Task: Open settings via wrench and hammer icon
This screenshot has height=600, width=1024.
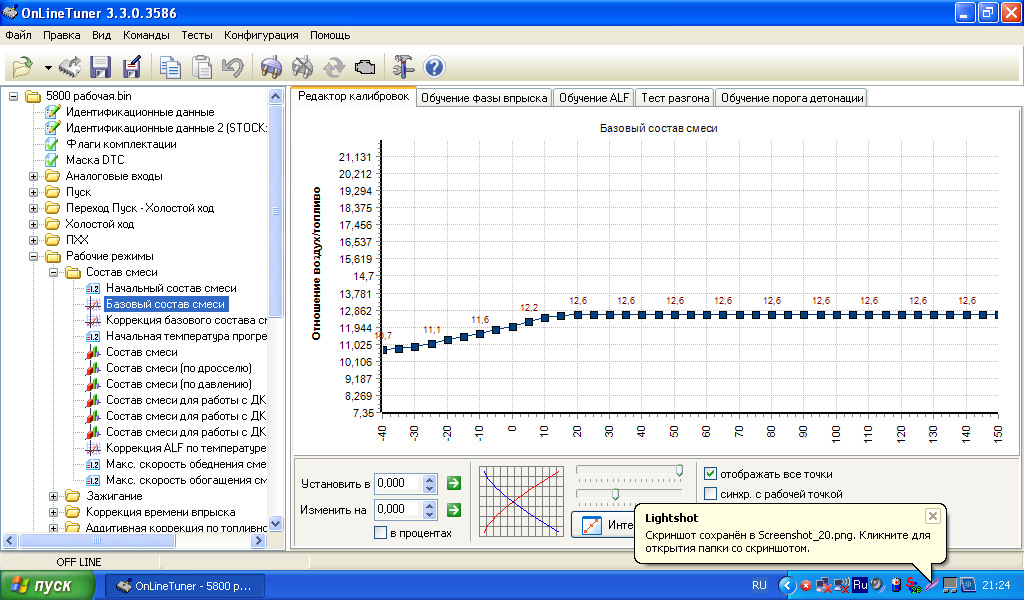Action: (x=403, y=67)
